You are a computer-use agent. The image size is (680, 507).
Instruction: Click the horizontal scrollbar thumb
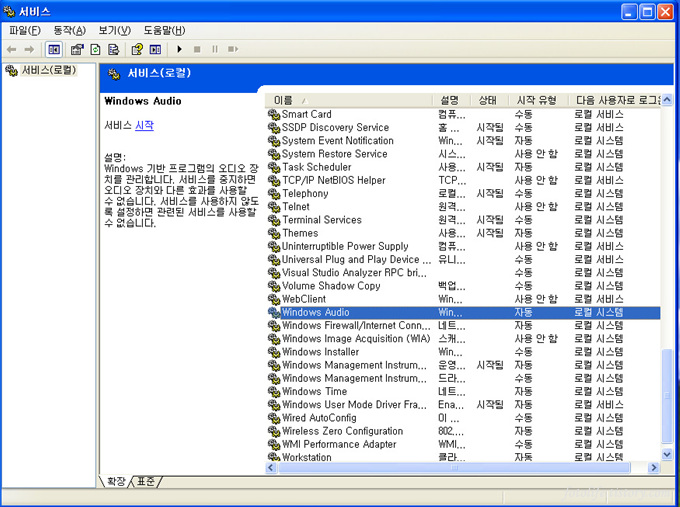click(x=454, y=468)
